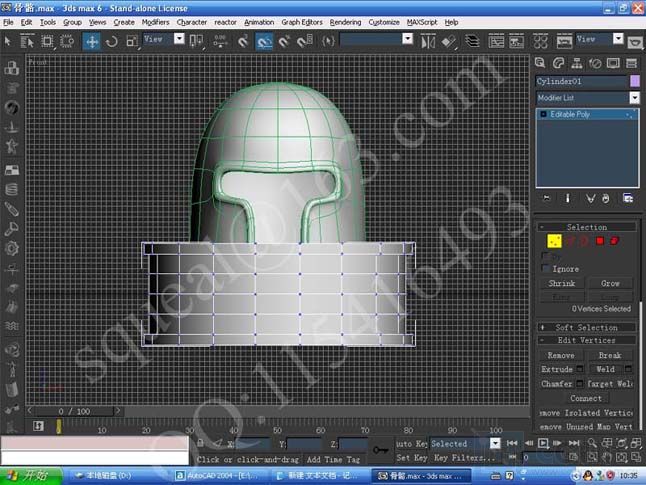Click the Weld vertices button
646x485 pixels.
click(605, 369)
